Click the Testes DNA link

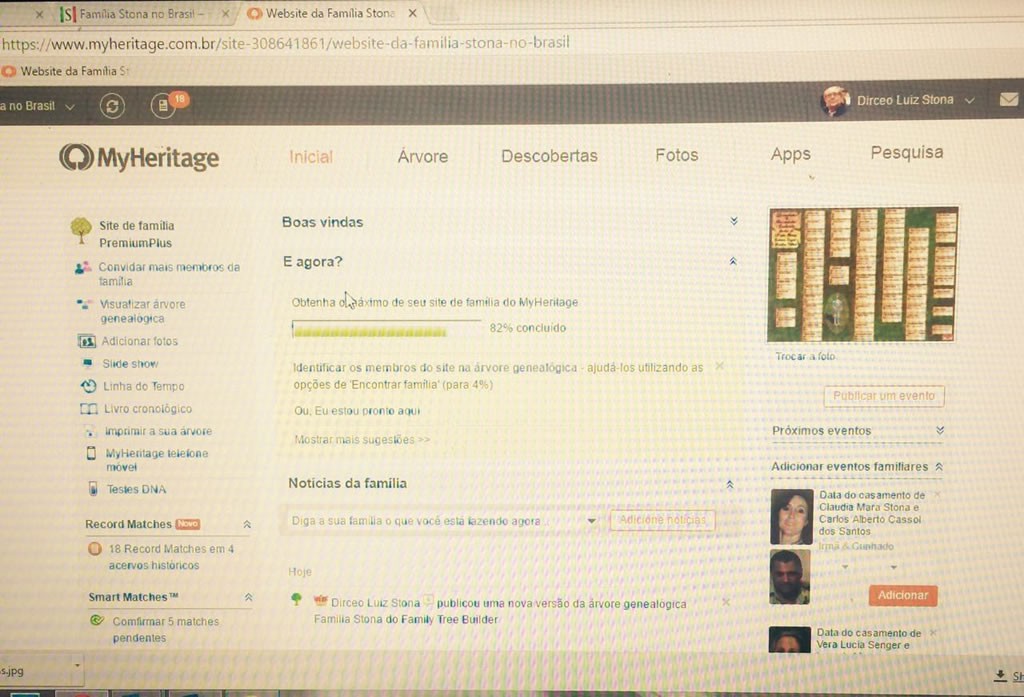pos(136,489)
